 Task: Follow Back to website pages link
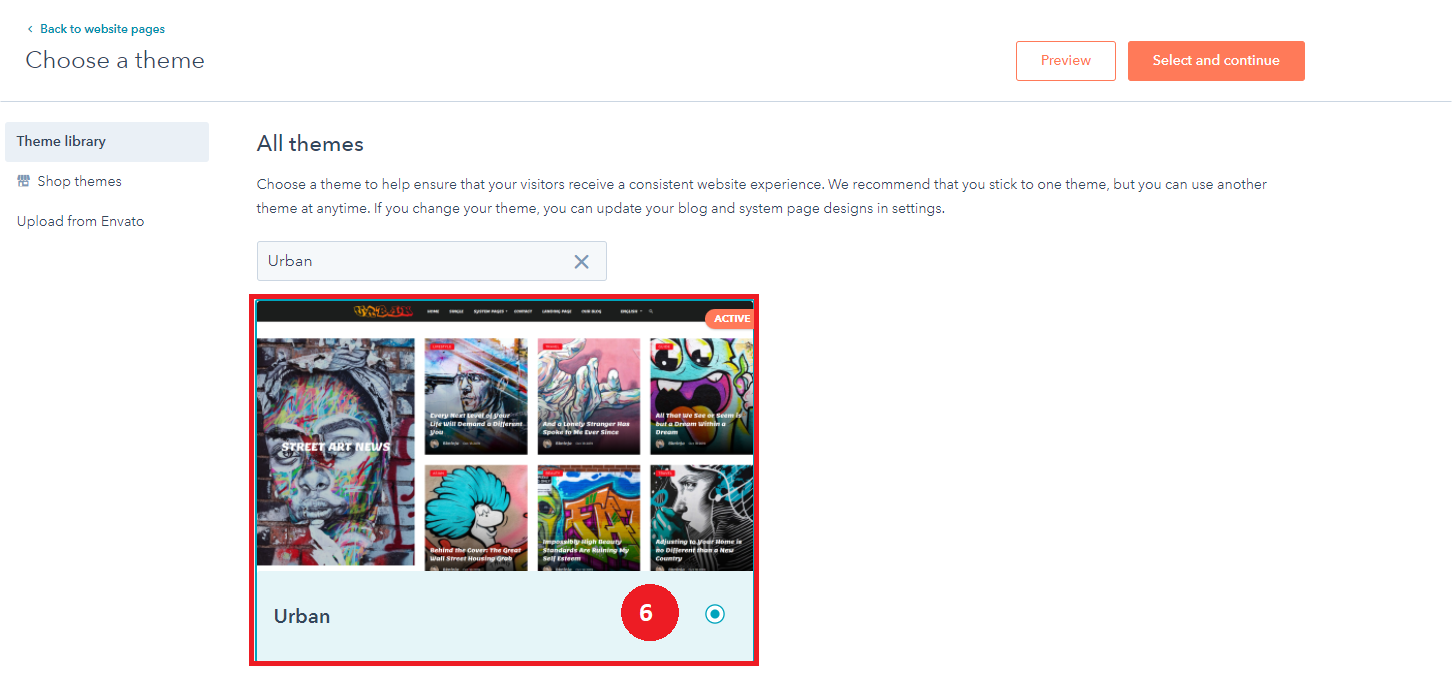coord(102,29)
